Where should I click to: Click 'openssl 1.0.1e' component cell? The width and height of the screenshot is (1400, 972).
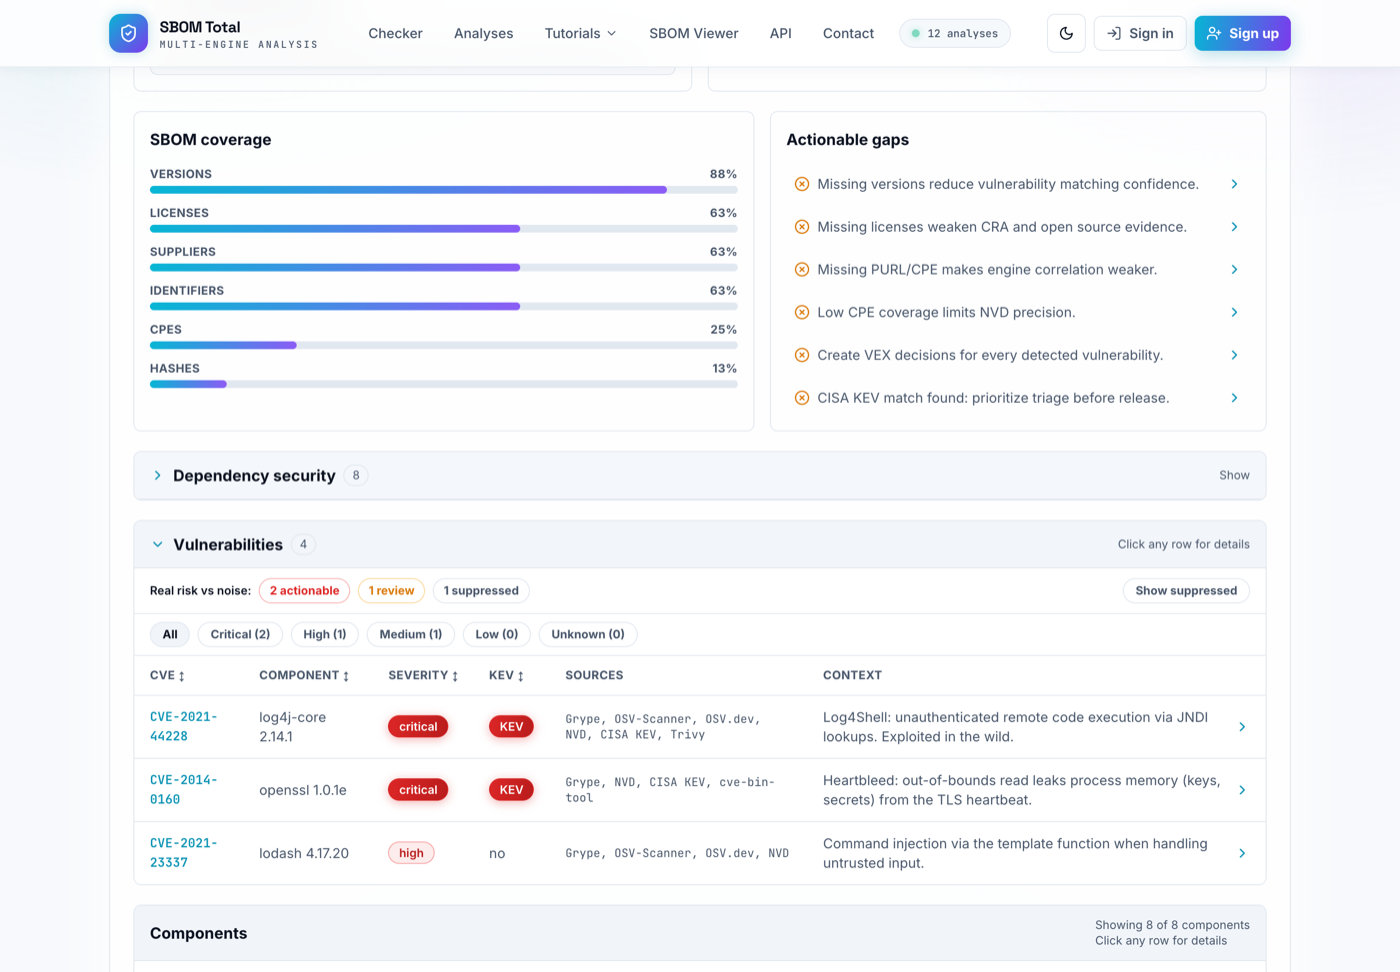303,790
